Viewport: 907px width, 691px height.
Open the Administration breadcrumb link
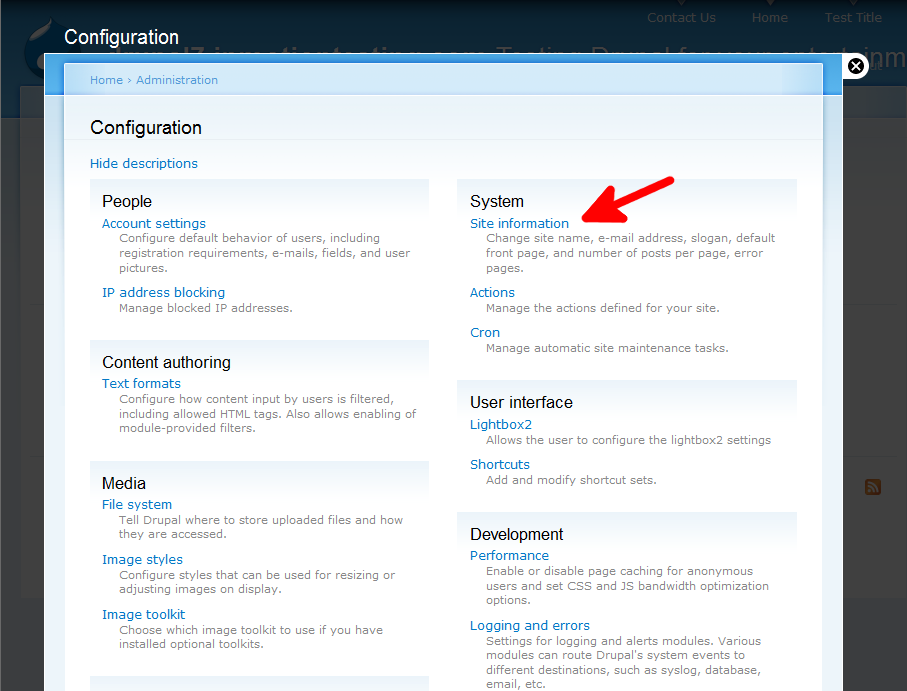177,80
